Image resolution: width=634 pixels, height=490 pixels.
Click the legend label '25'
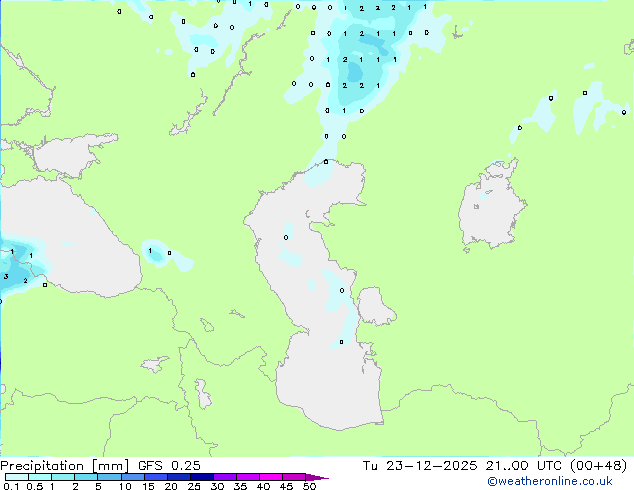[194, 486]
